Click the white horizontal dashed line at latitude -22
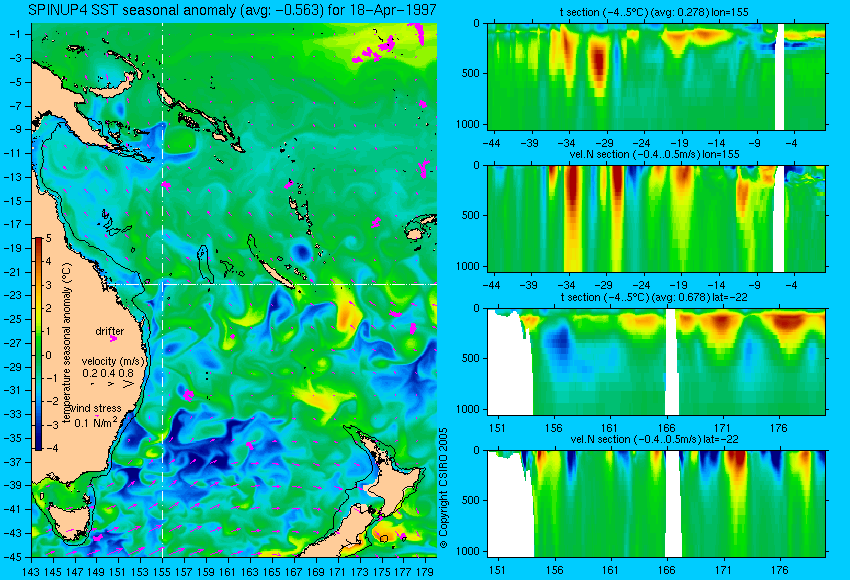Screen dimensions: 850x580 pyautogui.click(x=272, y=284)
